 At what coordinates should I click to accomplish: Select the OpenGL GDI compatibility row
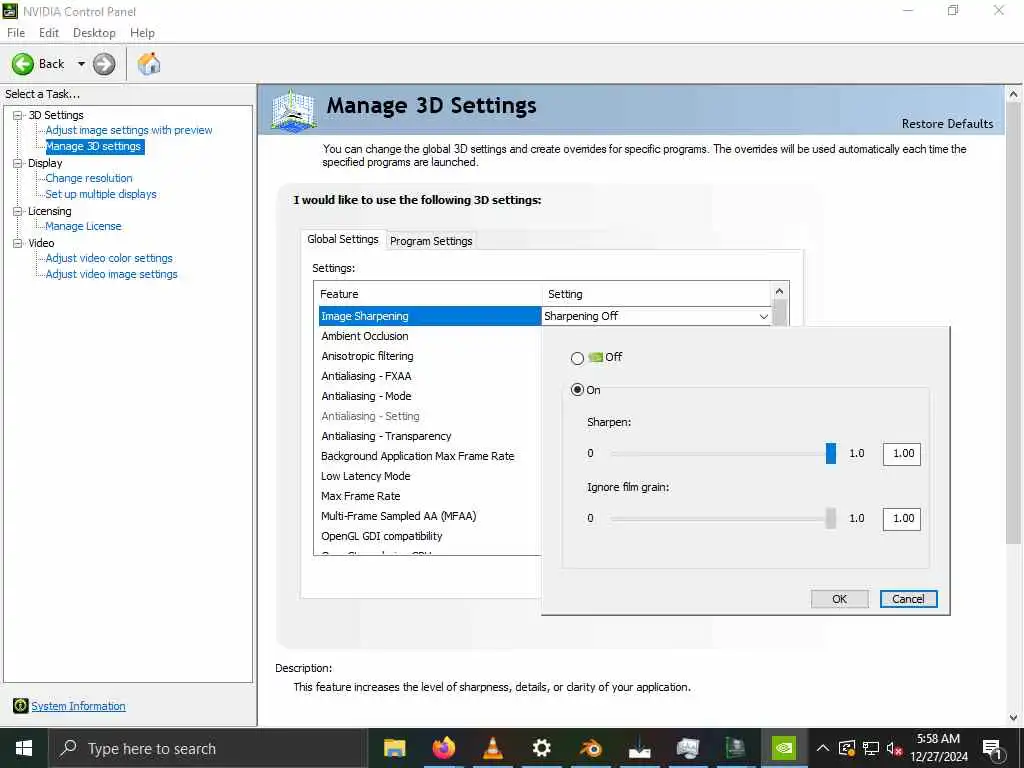[x=430, y=536]
